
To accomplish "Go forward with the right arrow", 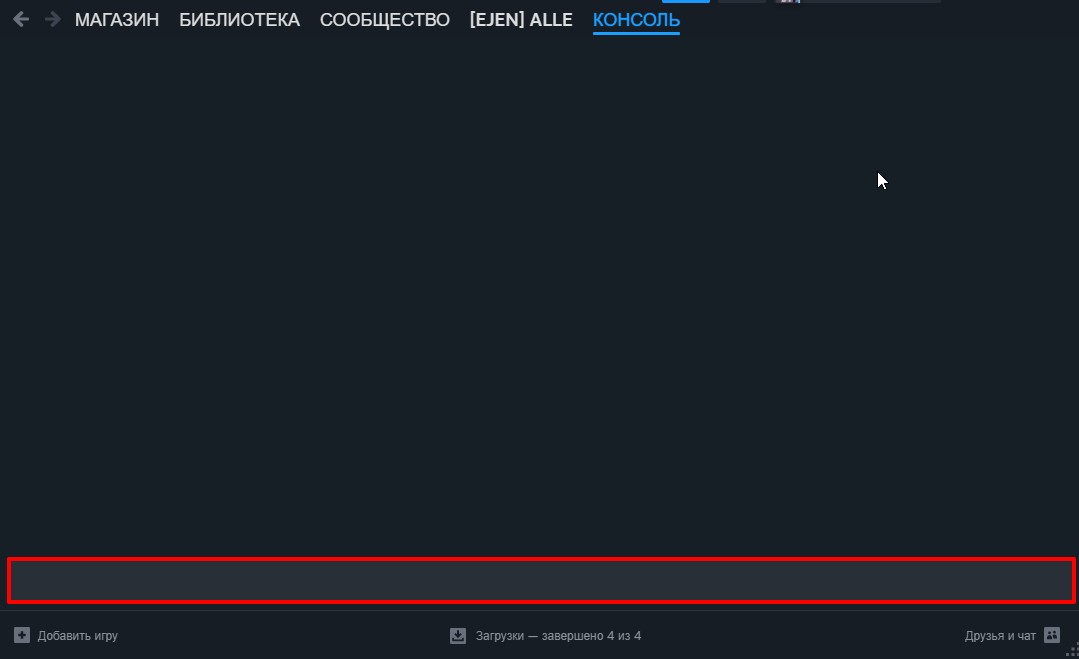I will coord(52,19).
